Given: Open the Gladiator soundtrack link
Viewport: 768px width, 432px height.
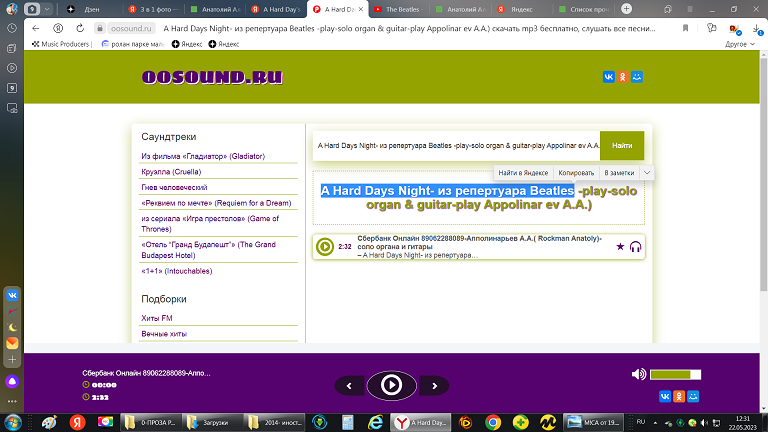Looking at the screenshot, I should pos(203,156).
